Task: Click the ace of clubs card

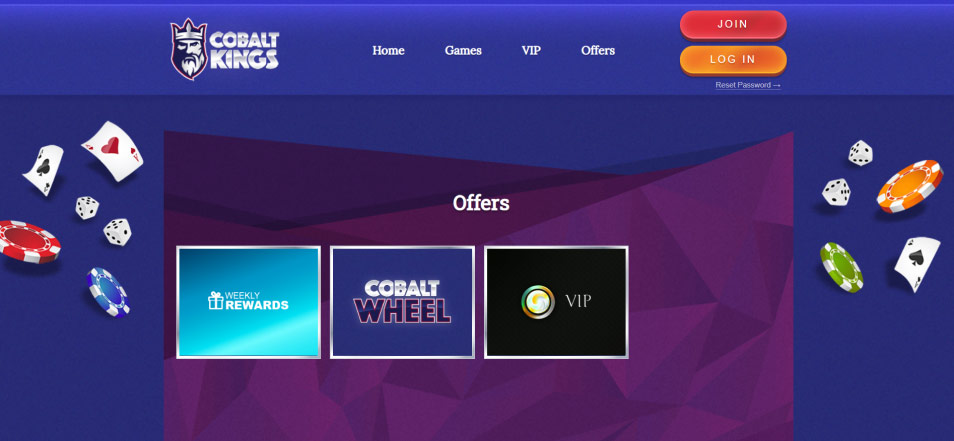Action: point(43,170)
